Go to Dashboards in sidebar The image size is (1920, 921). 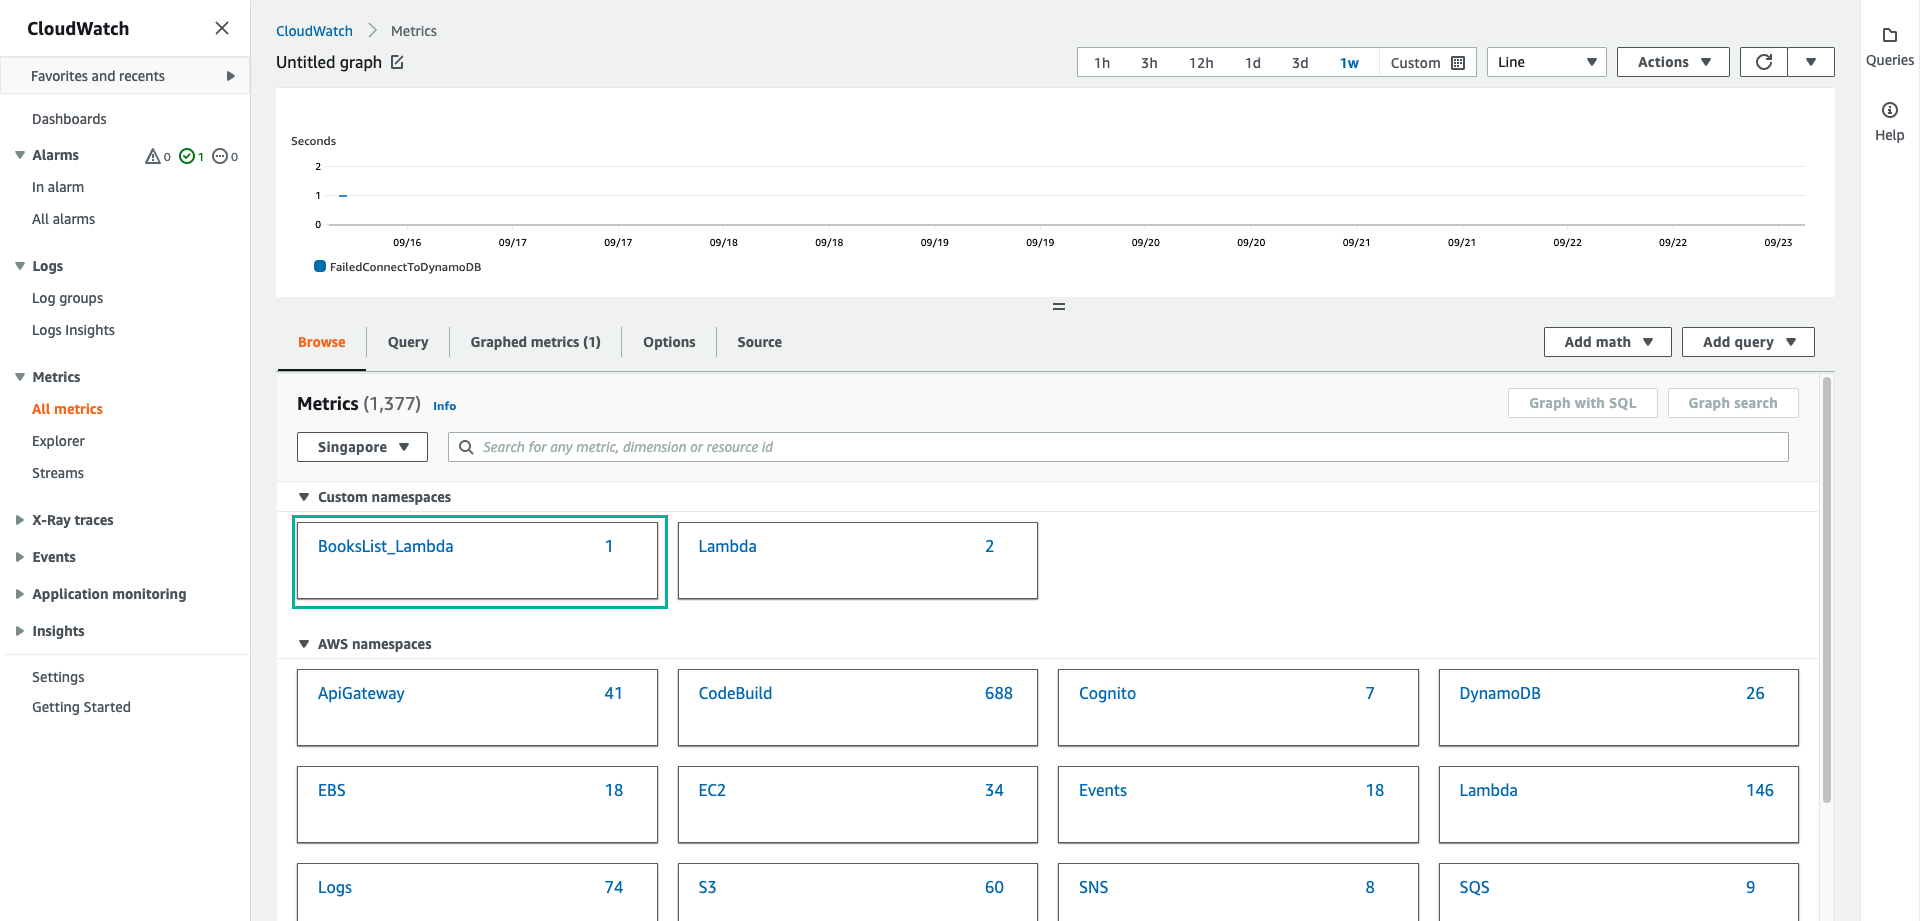[69, 119]
